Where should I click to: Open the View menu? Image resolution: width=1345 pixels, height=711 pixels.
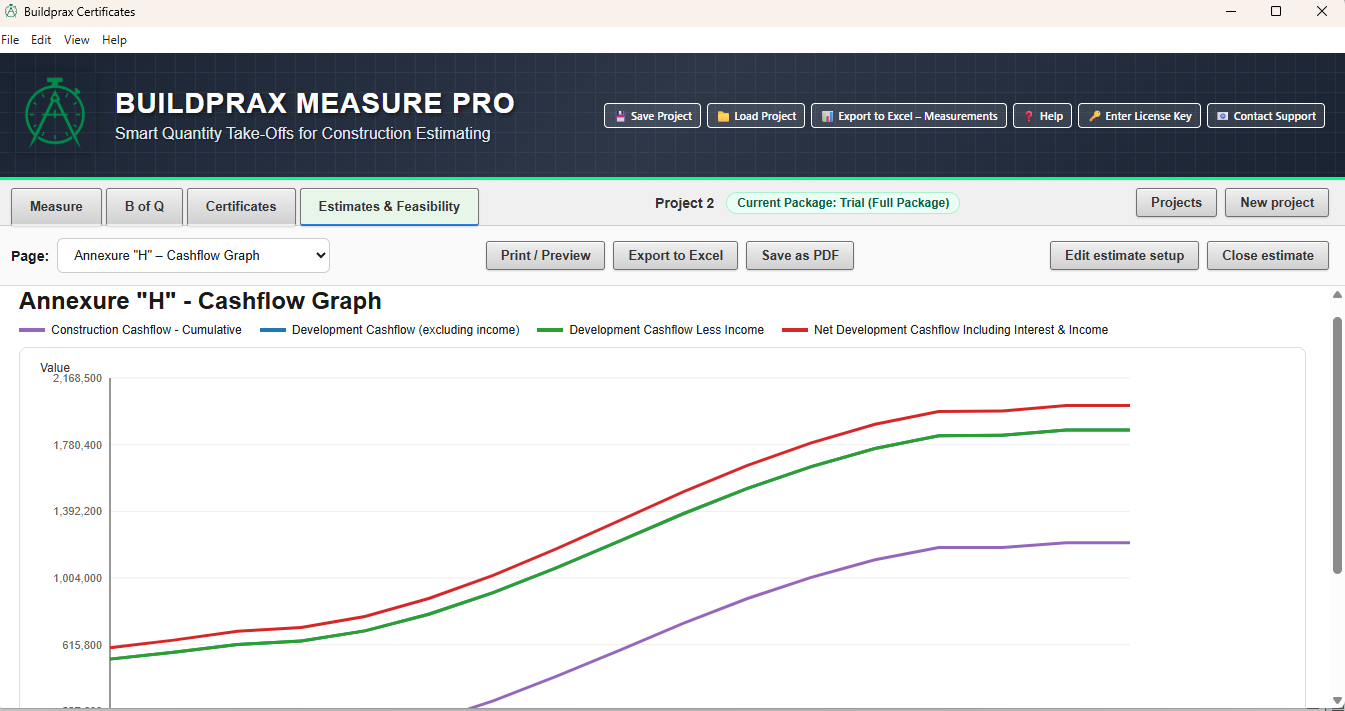(77, 40)
